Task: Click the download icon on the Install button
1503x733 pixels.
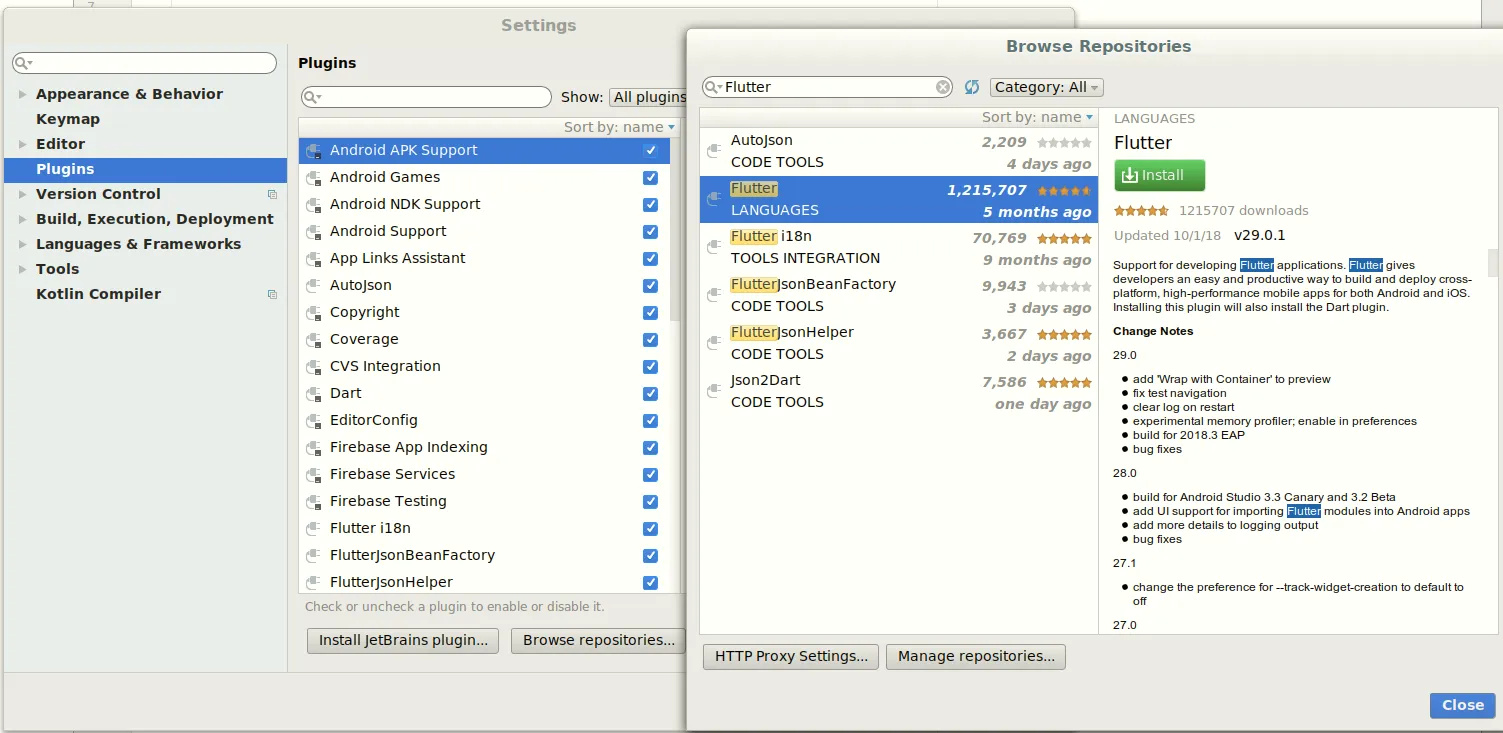Action: click(1130, 175)
